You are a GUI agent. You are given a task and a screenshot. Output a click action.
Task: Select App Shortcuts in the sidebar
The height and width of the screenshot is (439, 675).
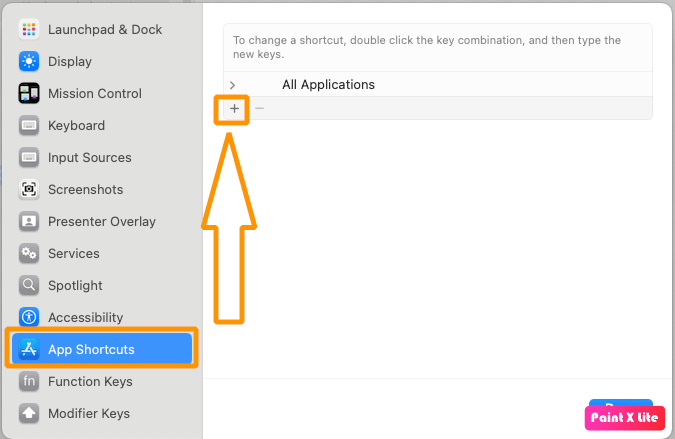pos(91,349)
